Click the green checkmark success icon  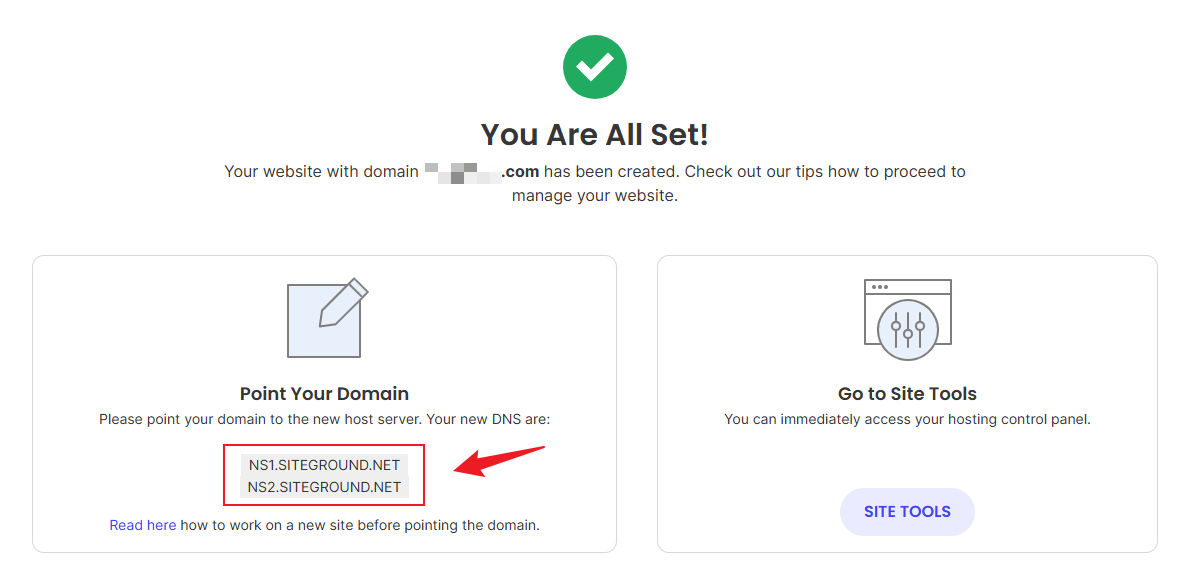click(x=594, y=67)
